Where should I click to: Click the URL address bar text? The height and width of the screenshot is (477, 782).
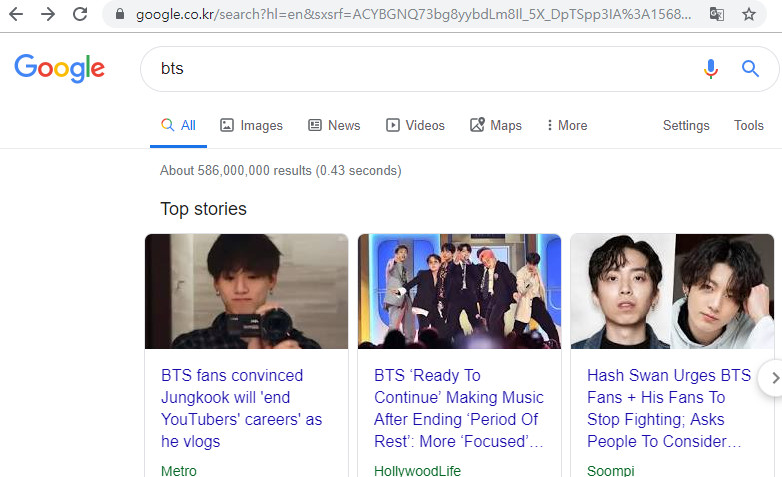coord(413,14)
